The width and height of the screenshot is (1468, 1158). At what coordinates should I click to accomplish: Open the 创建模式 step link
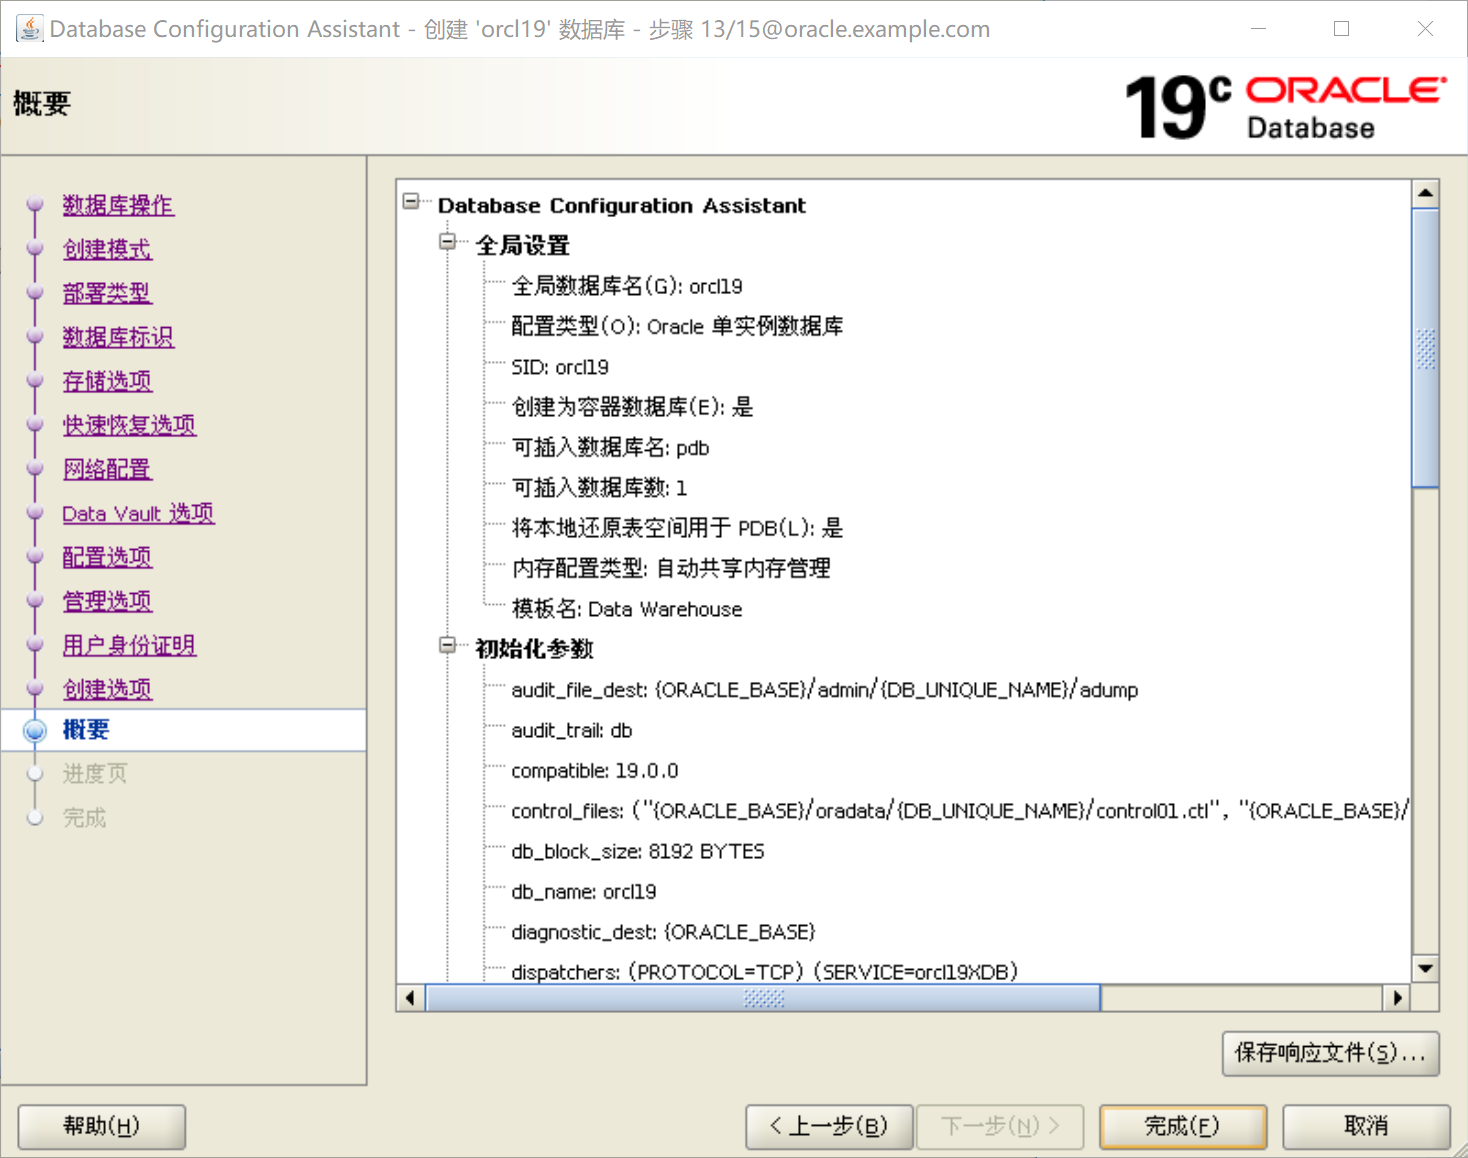(x=107, y=249)
